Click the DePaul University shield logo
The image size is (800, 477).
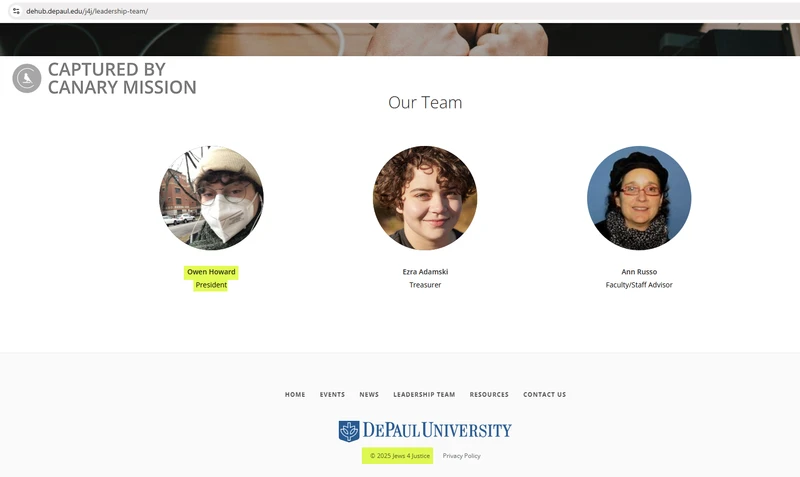tap(349, 431)
